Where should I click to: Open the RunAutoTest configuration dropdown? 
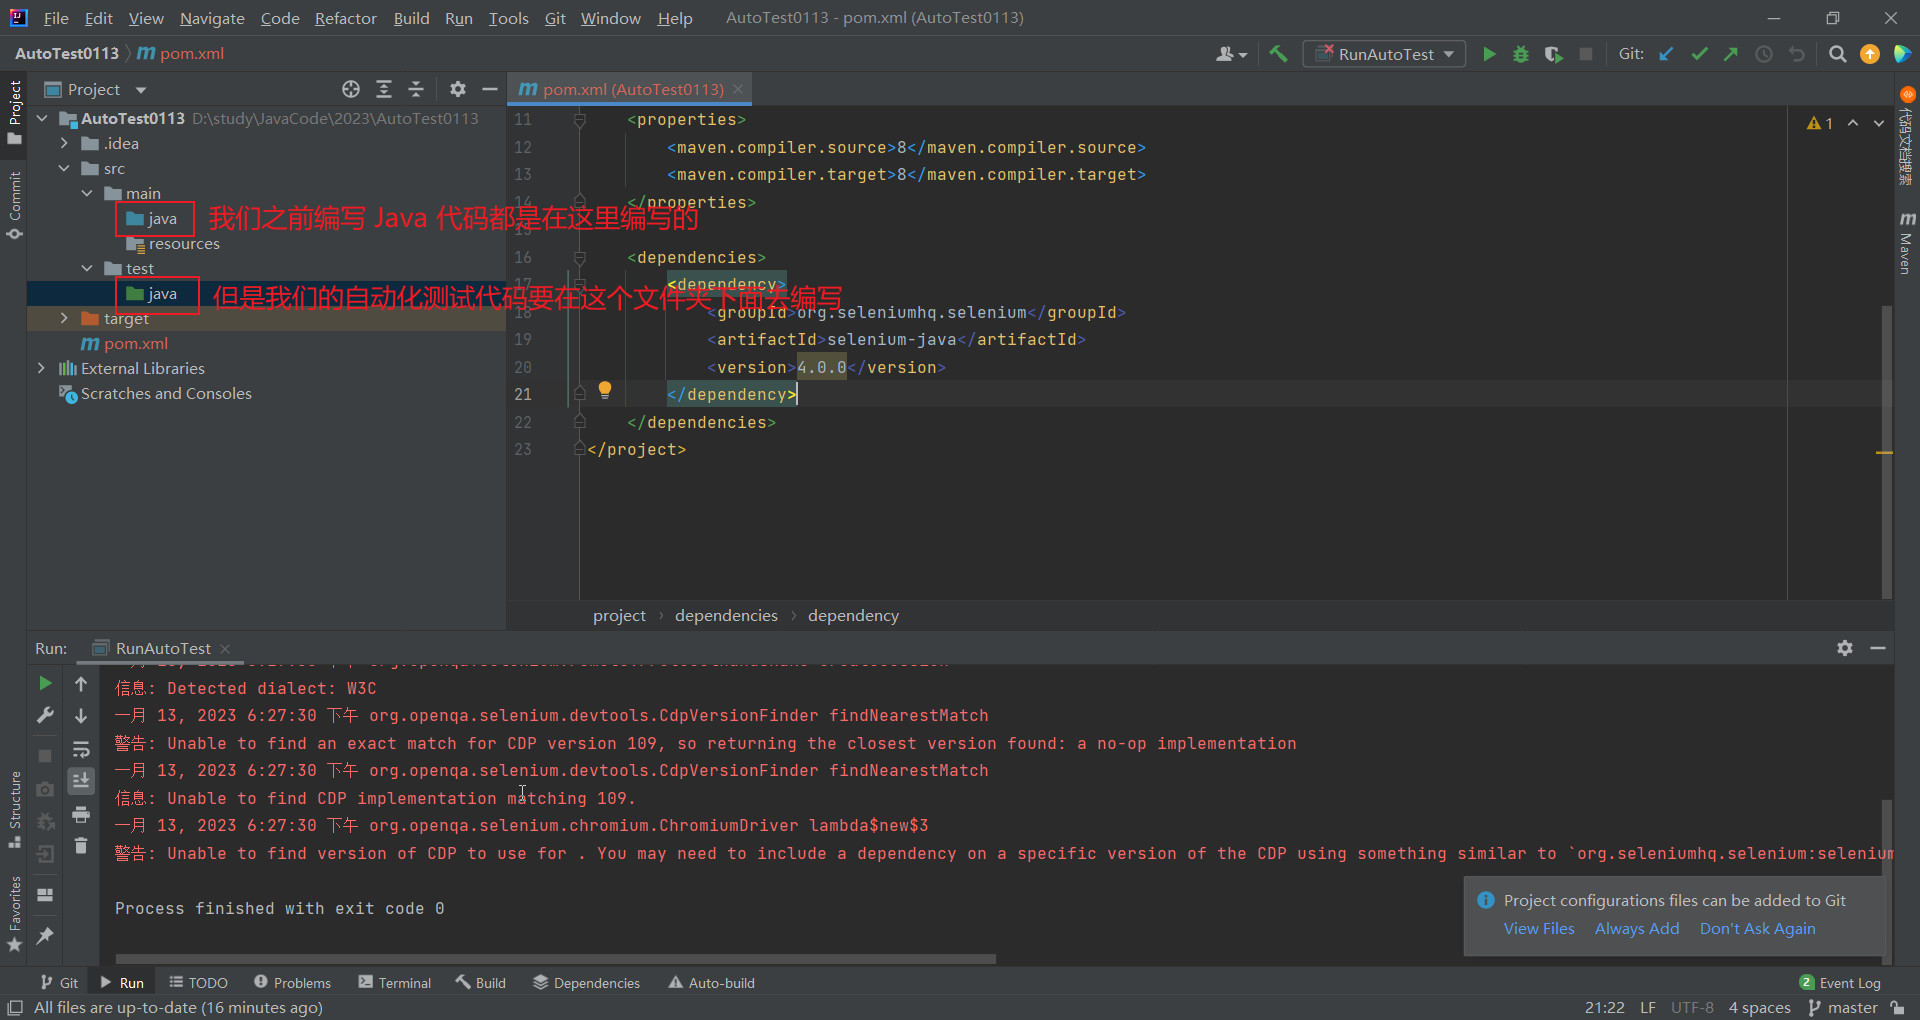[x=1384, y=54]
